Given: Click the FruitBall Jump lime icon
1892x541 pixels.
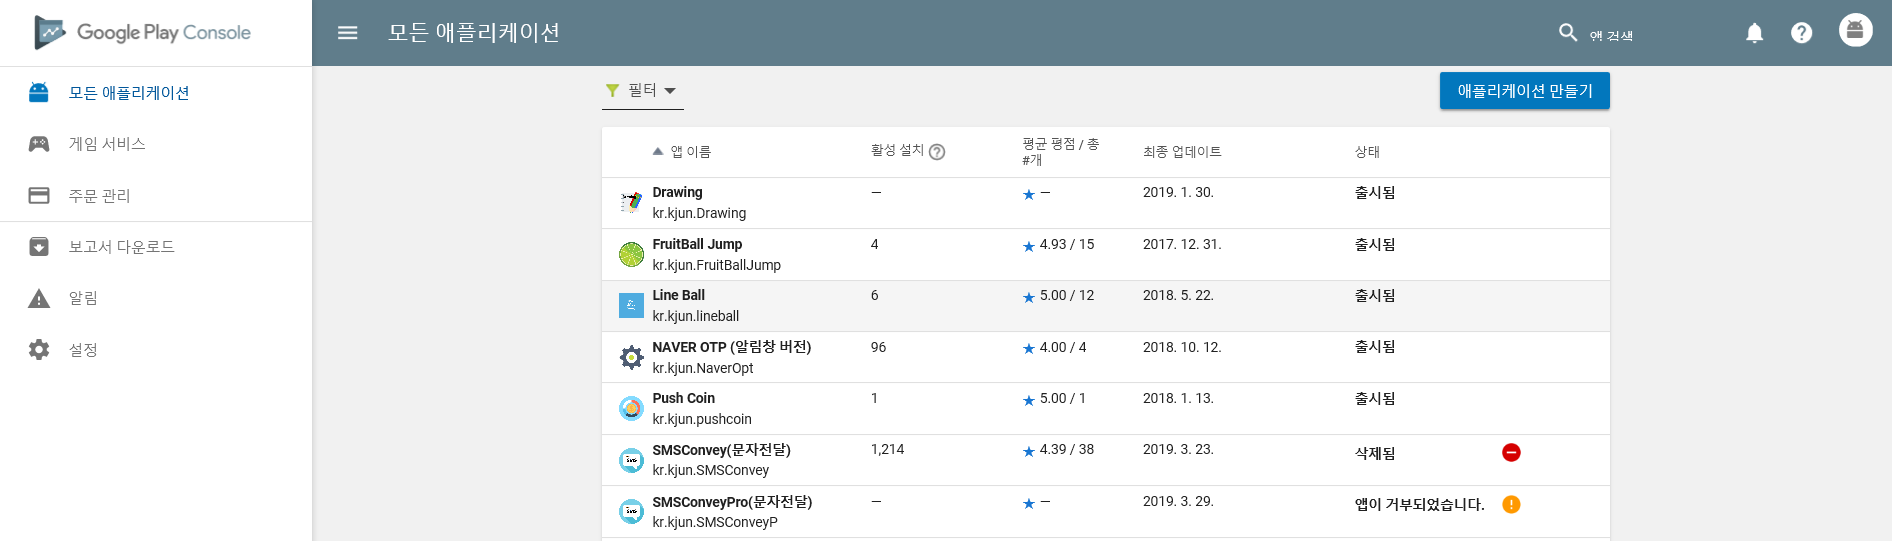Looking at the screenshot, I should click(631, 254).
